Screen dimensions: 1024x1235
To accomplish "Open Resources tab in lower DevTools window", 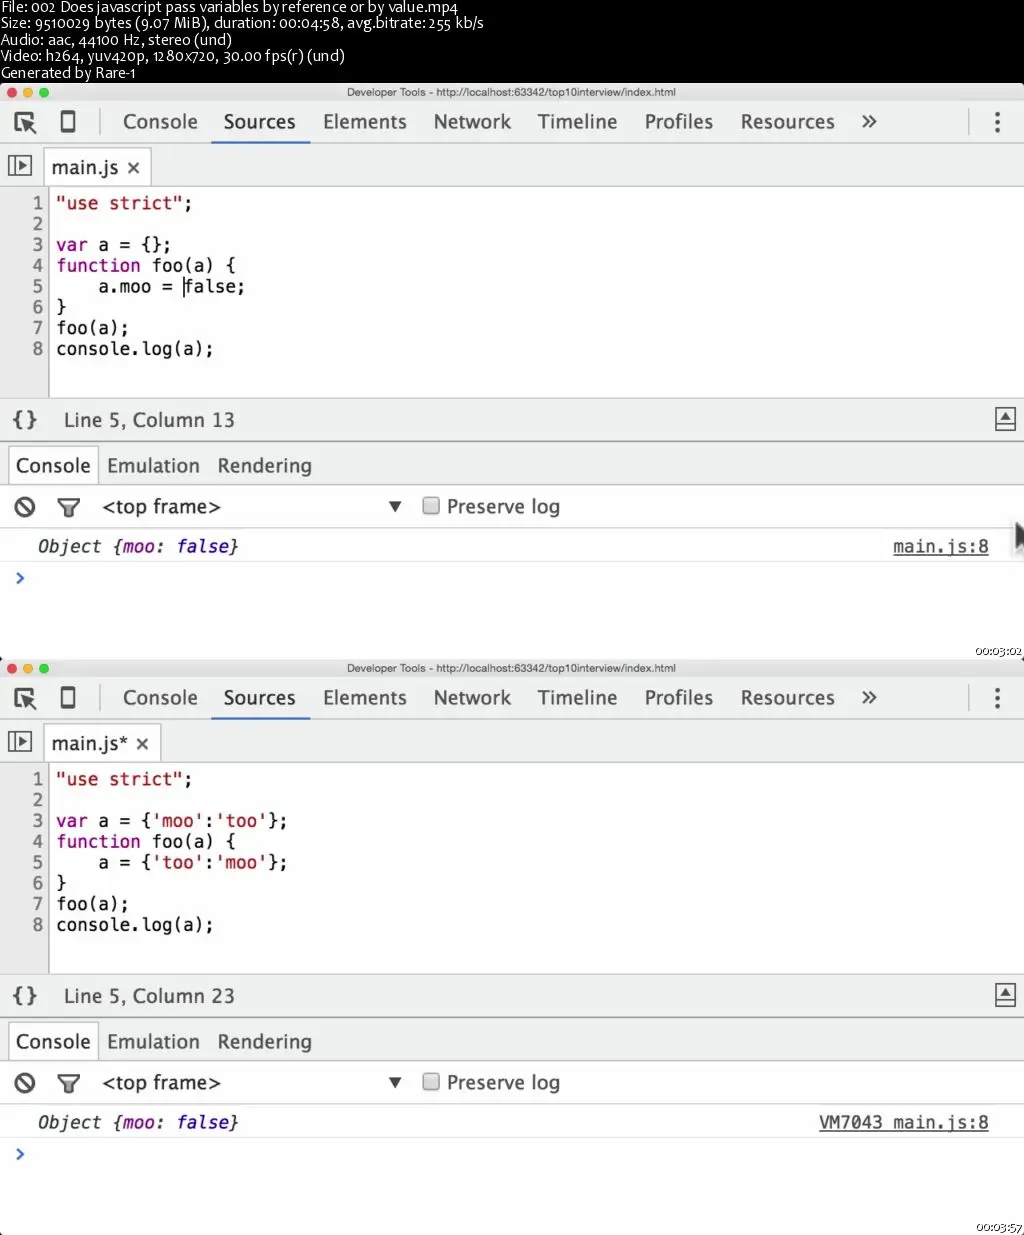I will 788,698.
